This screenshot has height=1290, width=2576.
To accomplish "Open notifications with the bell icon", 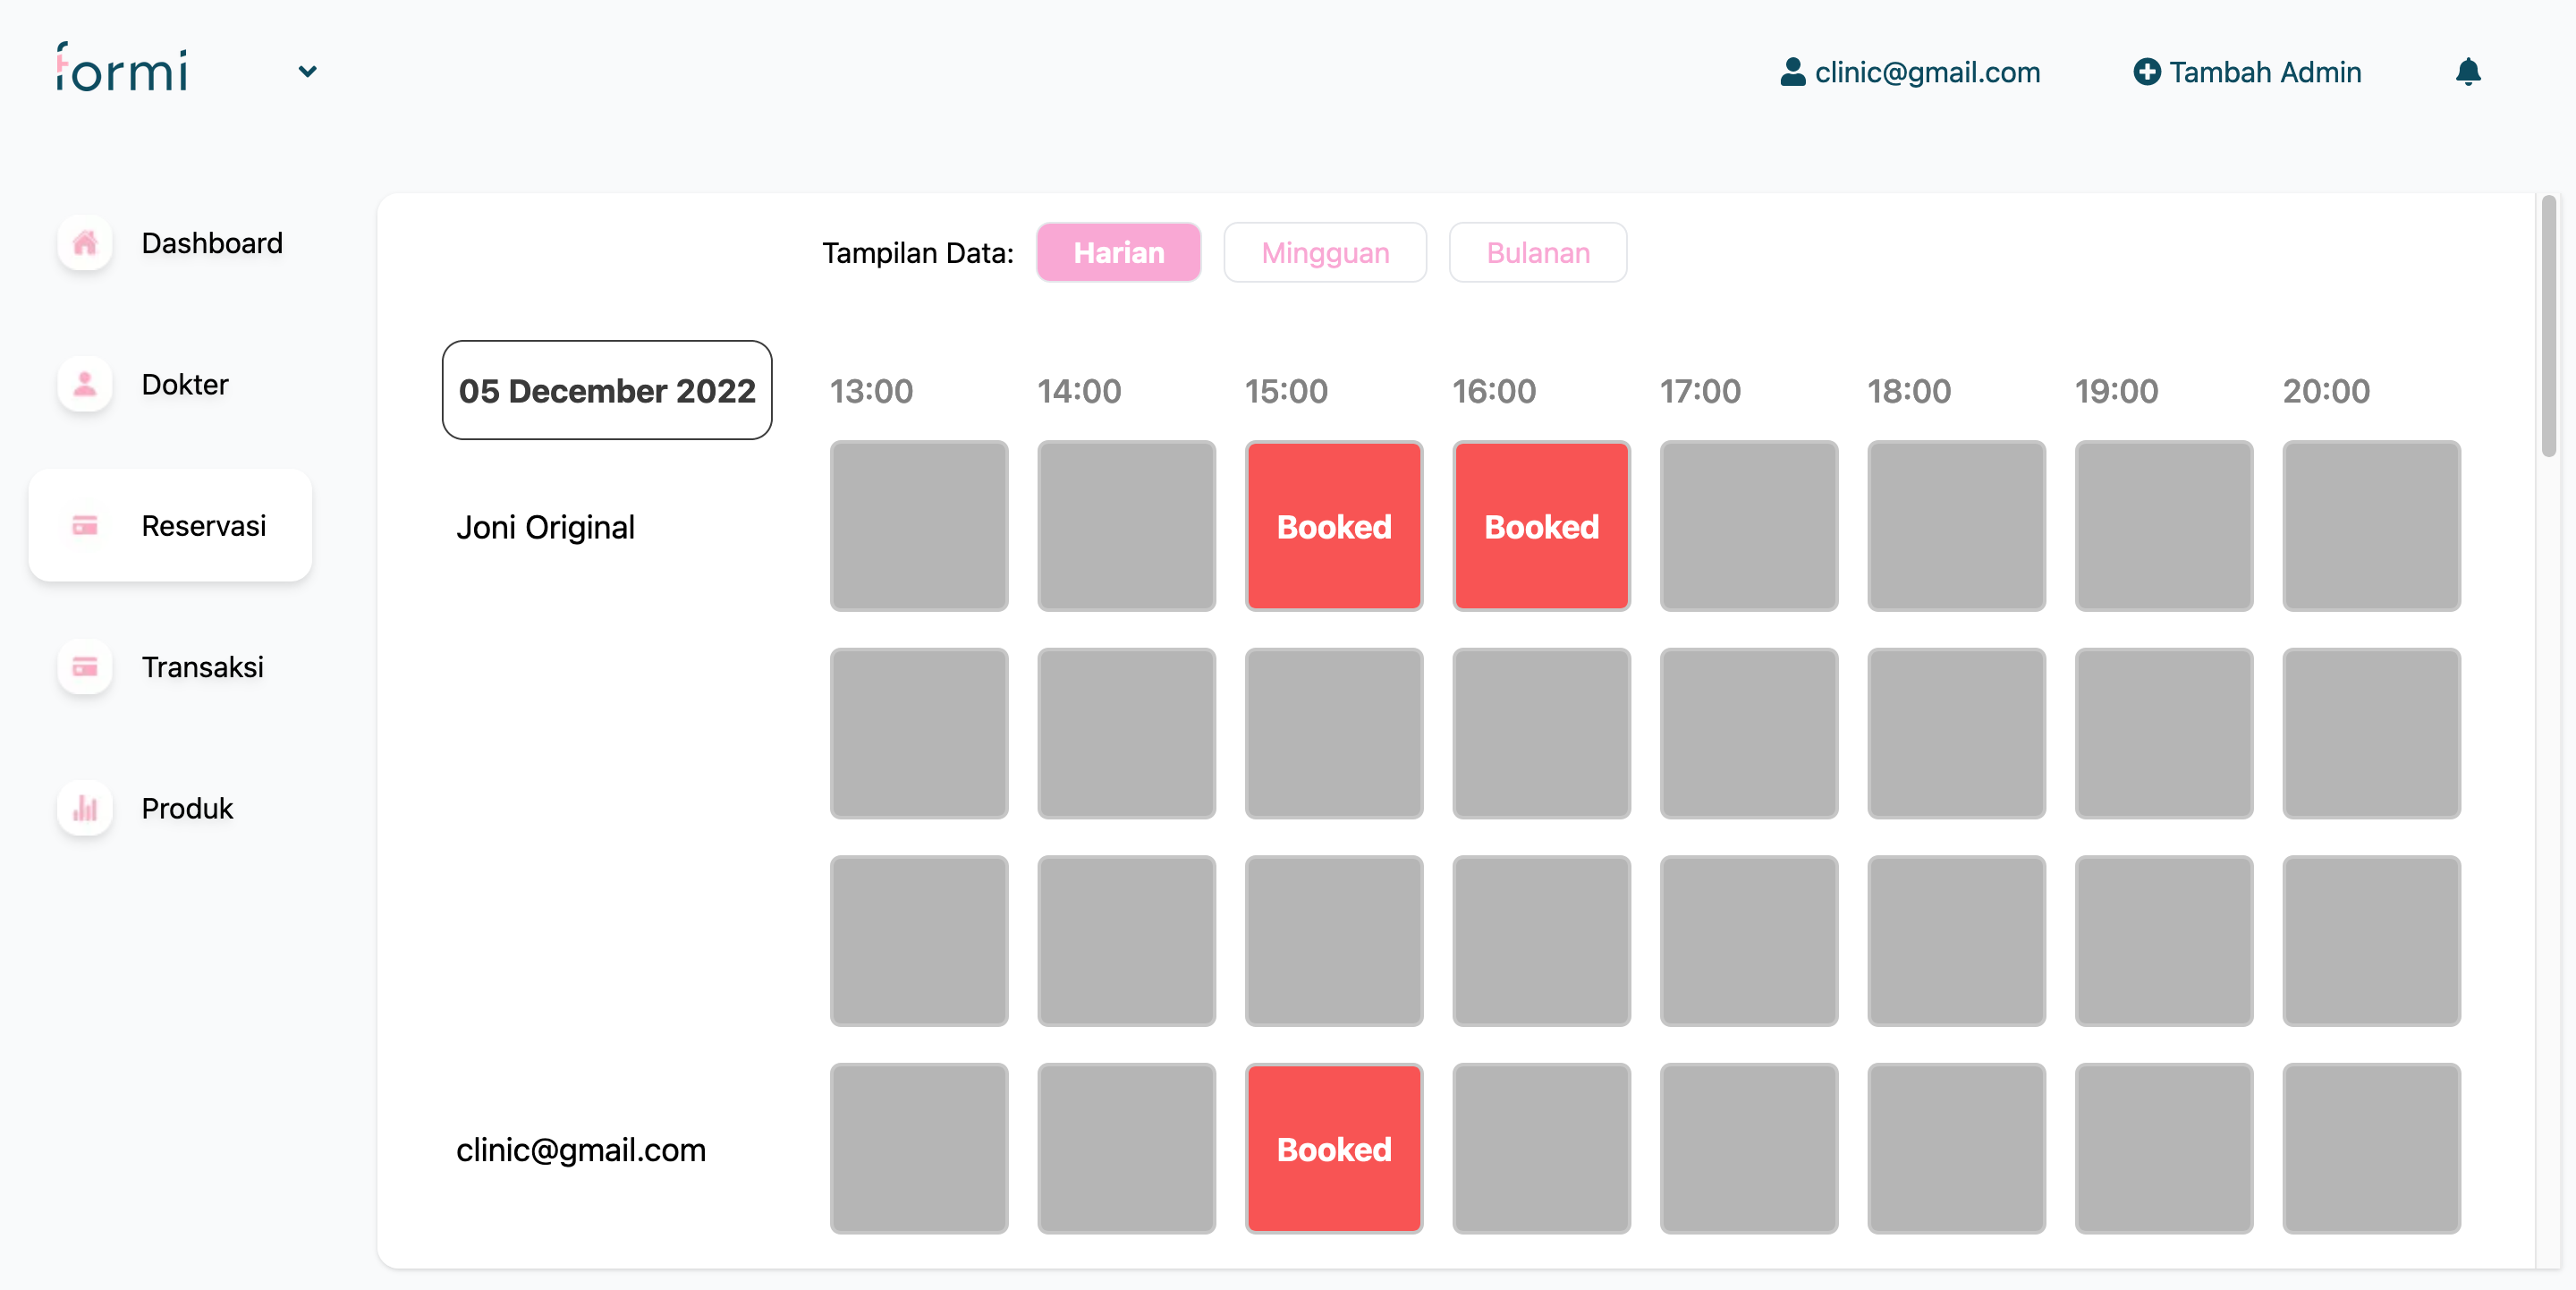I will coord(2467,72).
